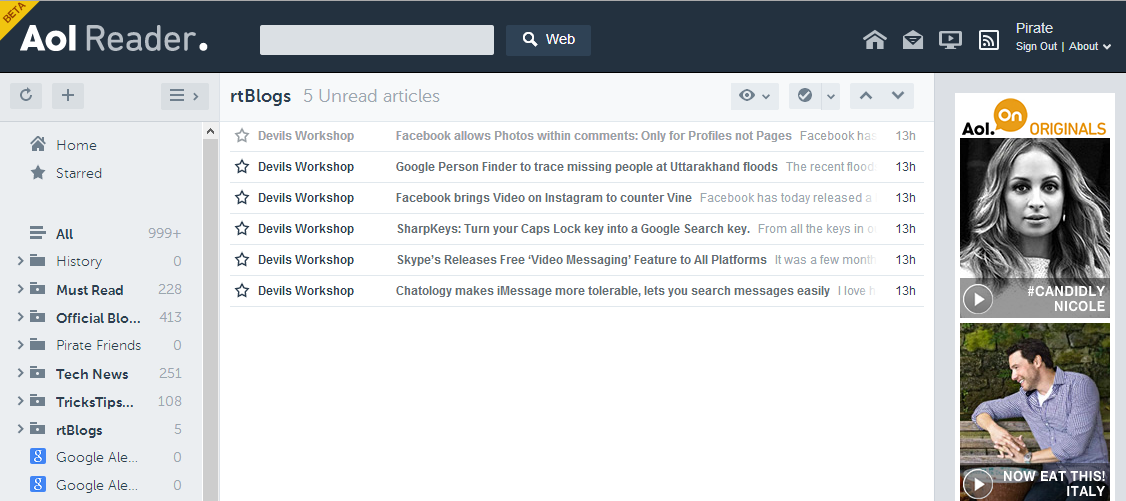Click the Pirate username
Image resolution: width=1126 pixels, height=501 pixels.
coord(1034,28)
